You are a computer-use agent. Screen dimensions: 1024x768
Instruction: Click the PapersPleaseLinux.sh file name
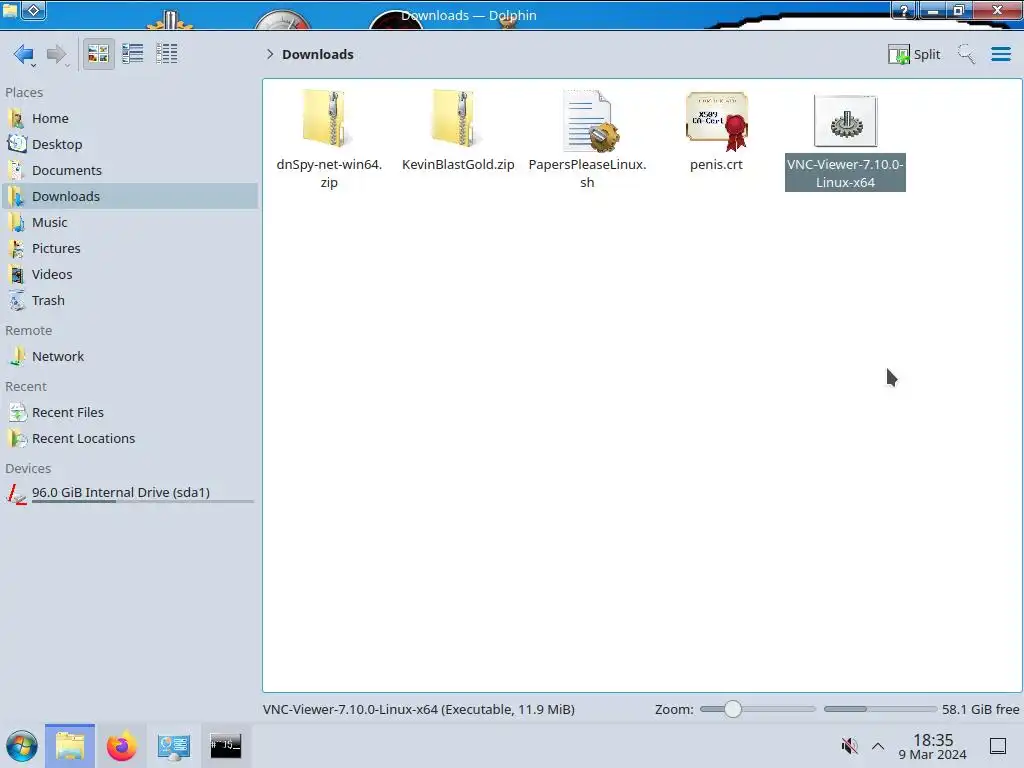[587, 173]
